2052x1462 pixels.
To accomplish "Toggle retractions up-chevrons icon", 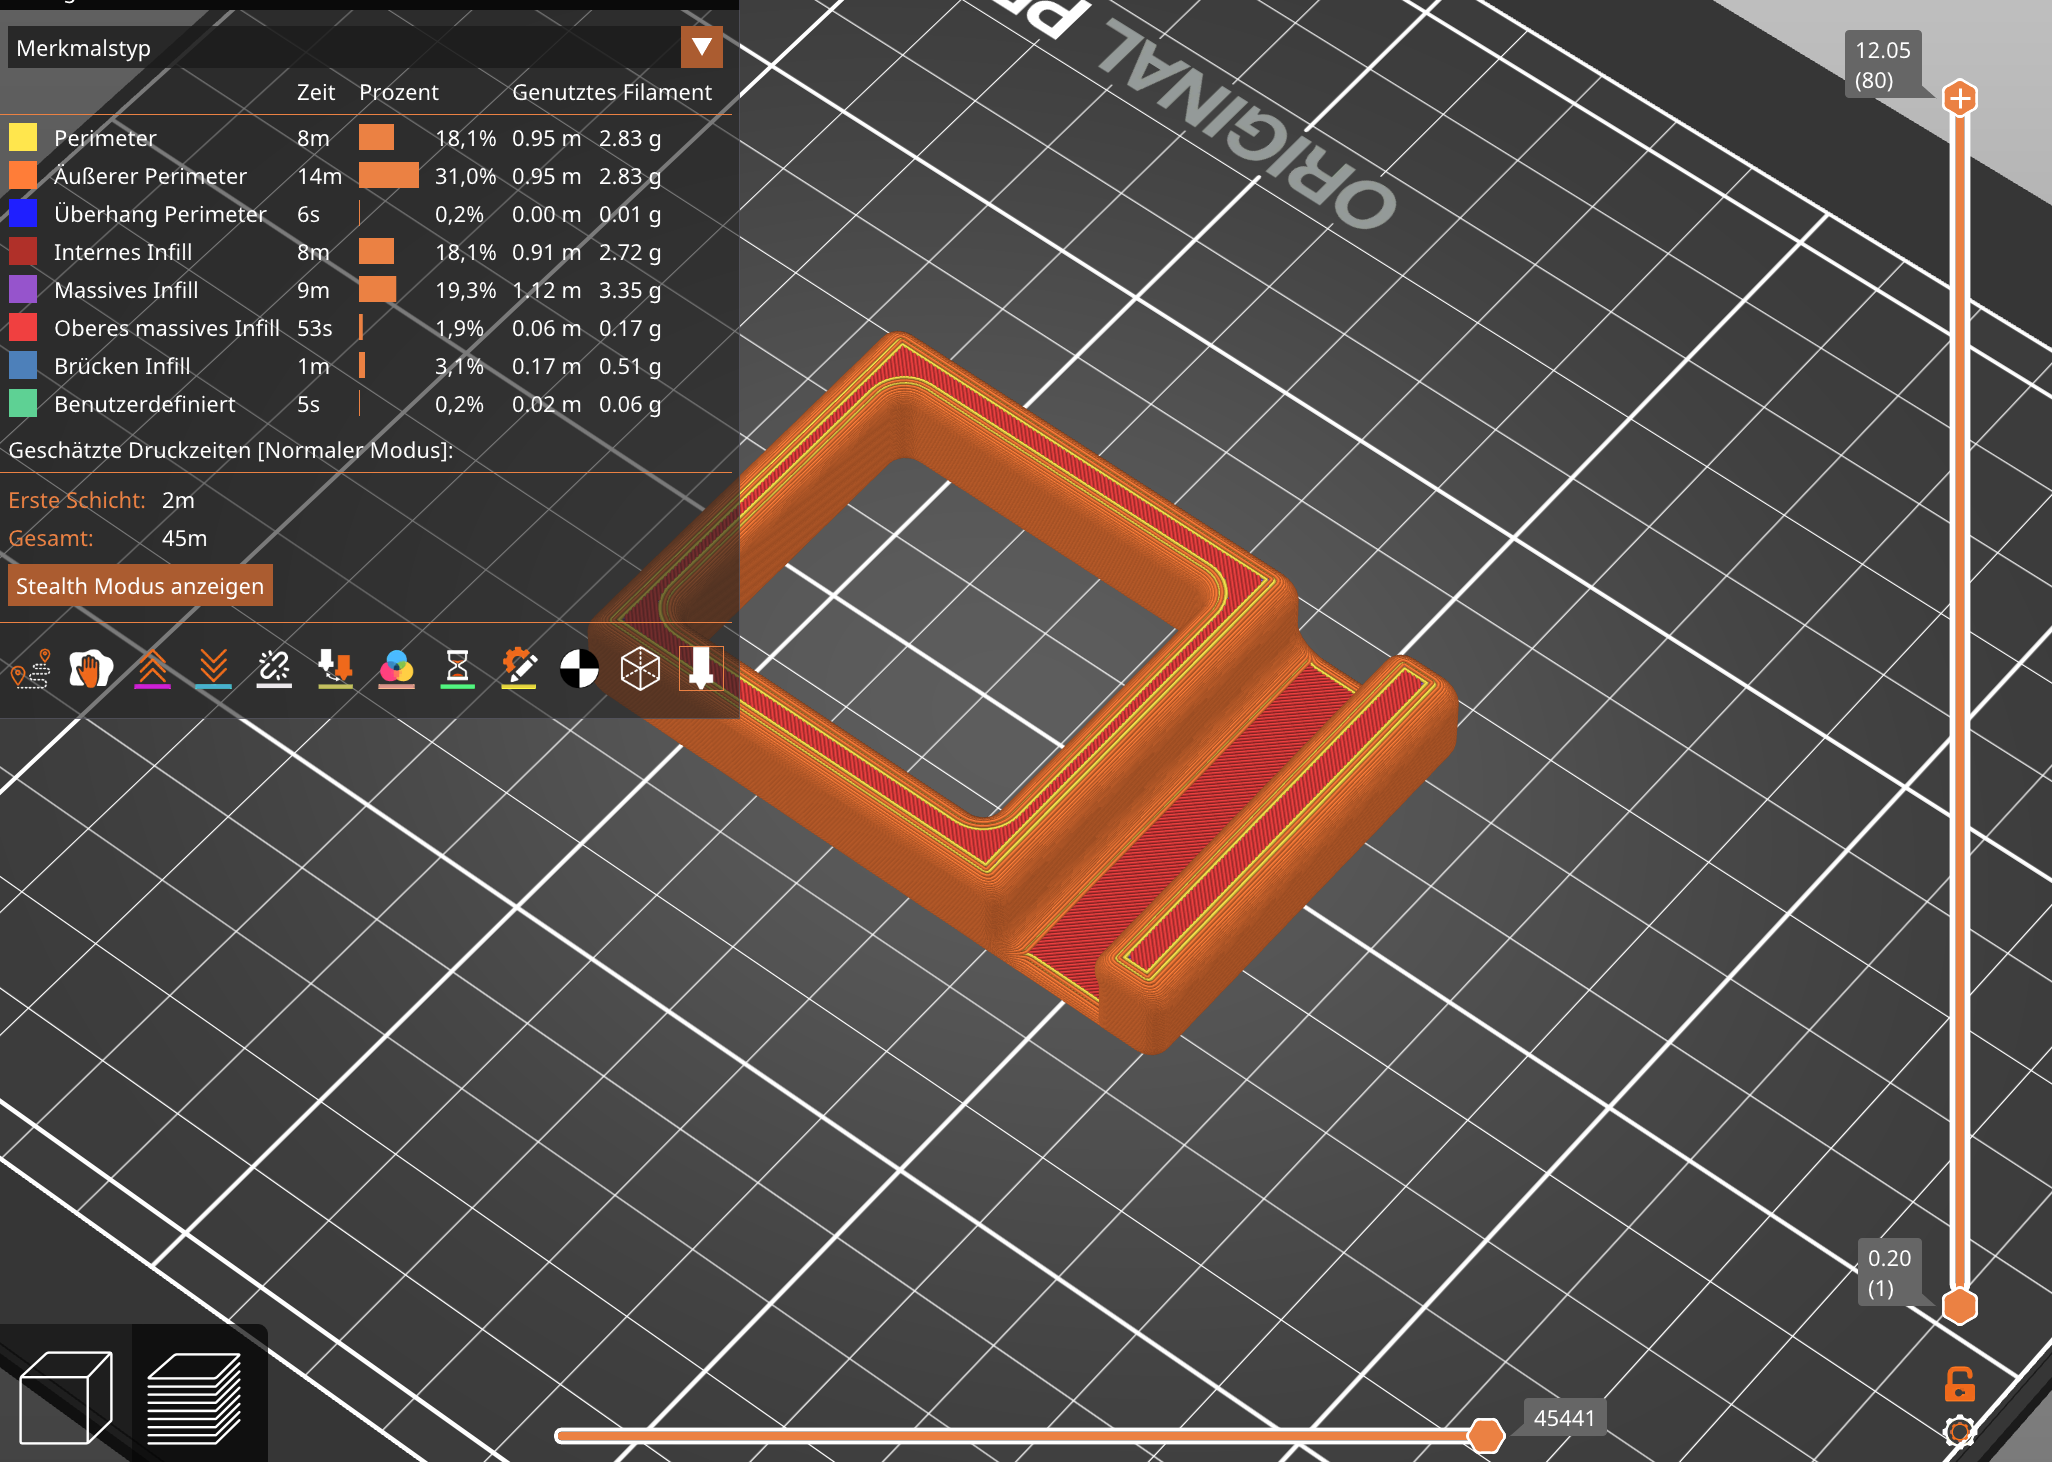I will 152,669.
